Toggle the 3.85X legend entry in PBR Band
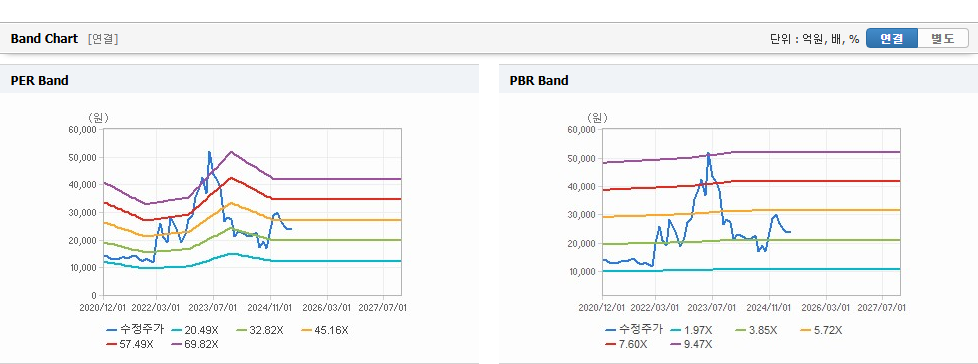The width and height of the screenshot is (978, 364). 755,330
